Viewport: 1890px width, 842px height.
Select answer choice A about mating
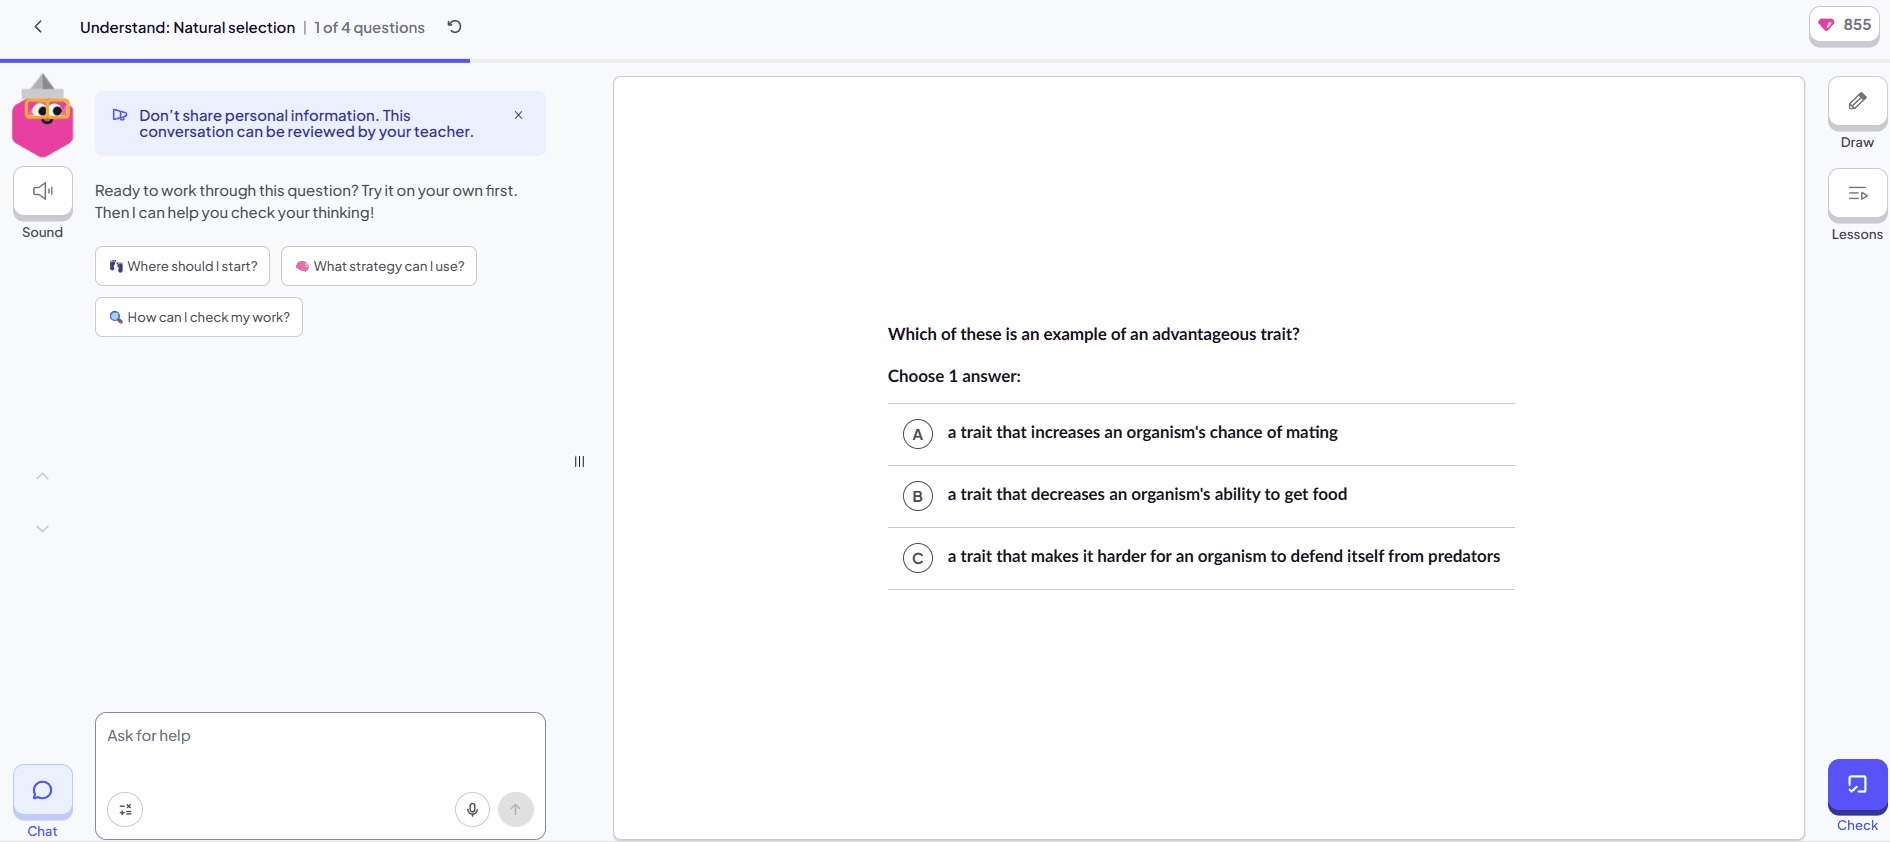tap(1201, 434)
